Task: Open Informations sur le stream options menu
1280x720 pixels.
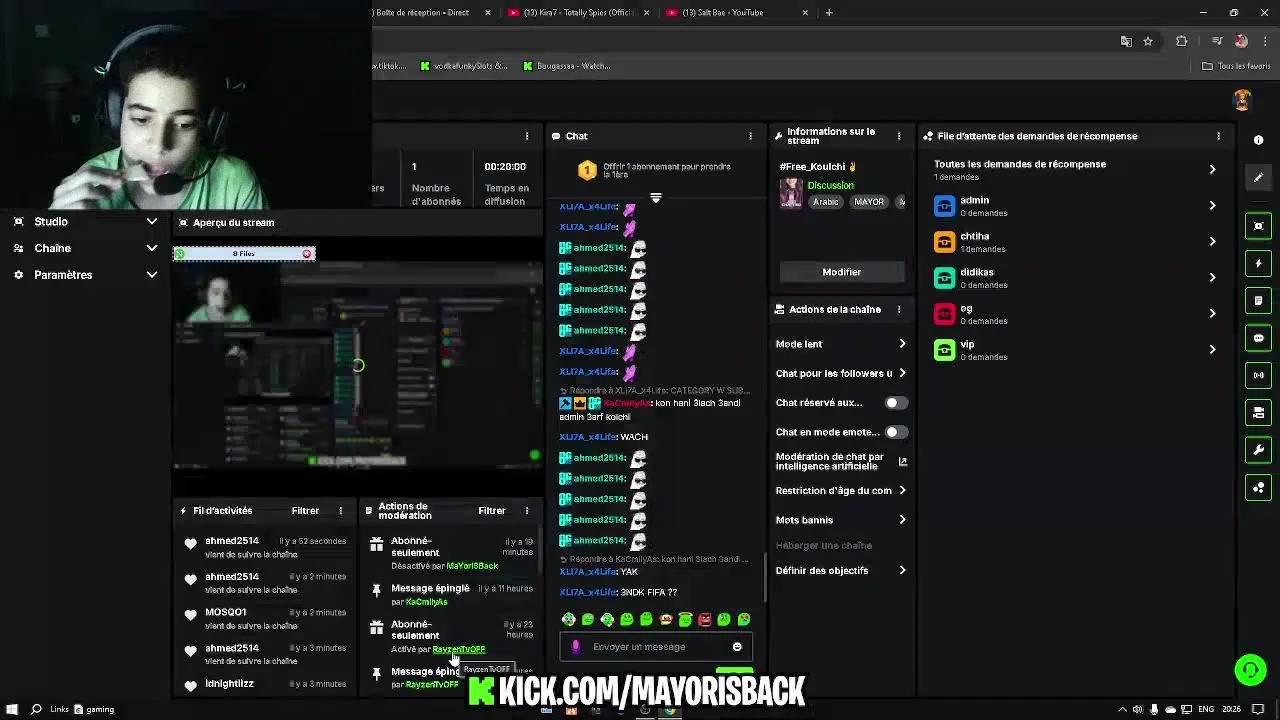Action: [898, 136]
